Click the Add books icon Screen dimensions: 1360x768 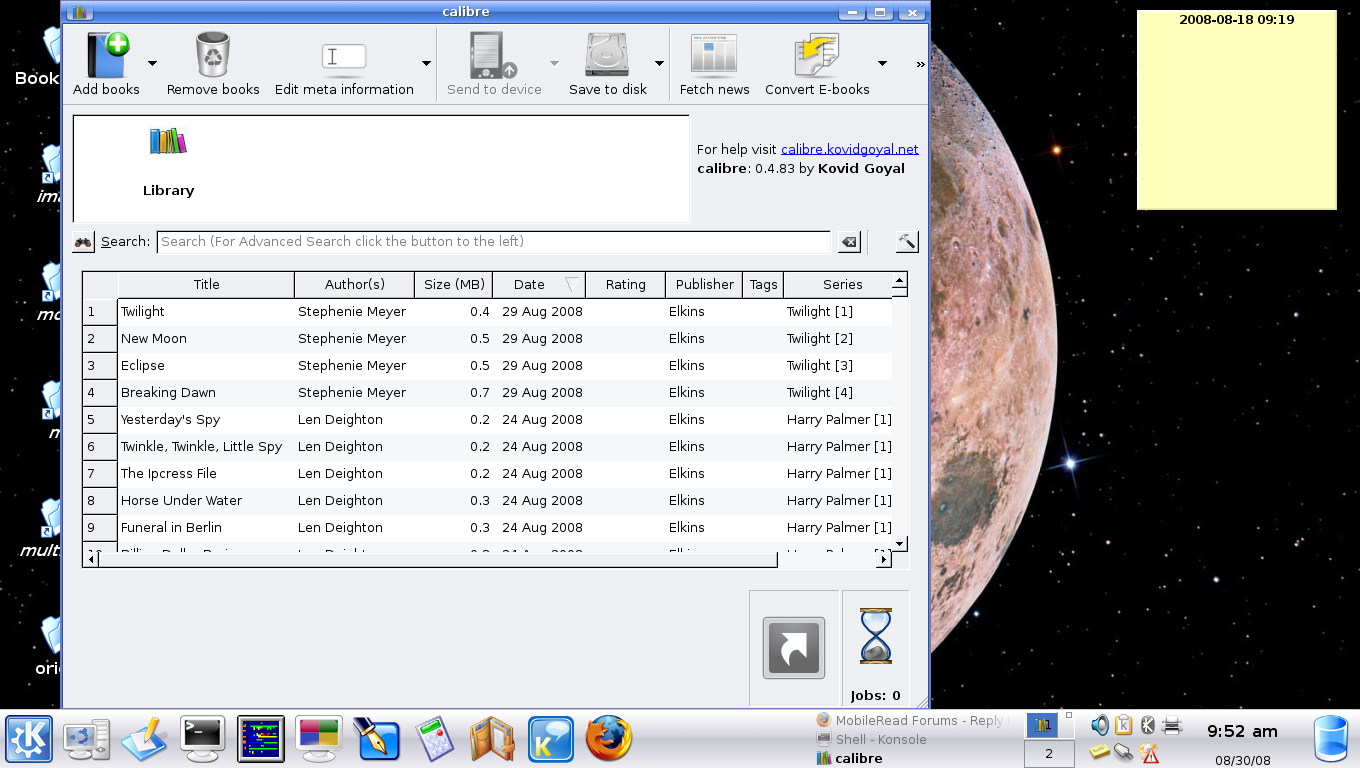[x=107, y=56]
